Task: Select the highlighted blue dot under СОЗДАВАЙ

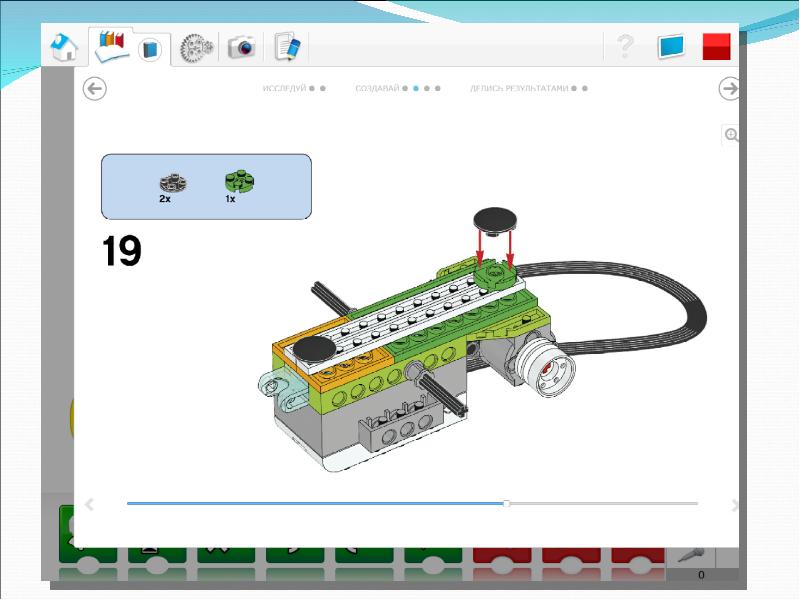Action: [x=416, y=88]
